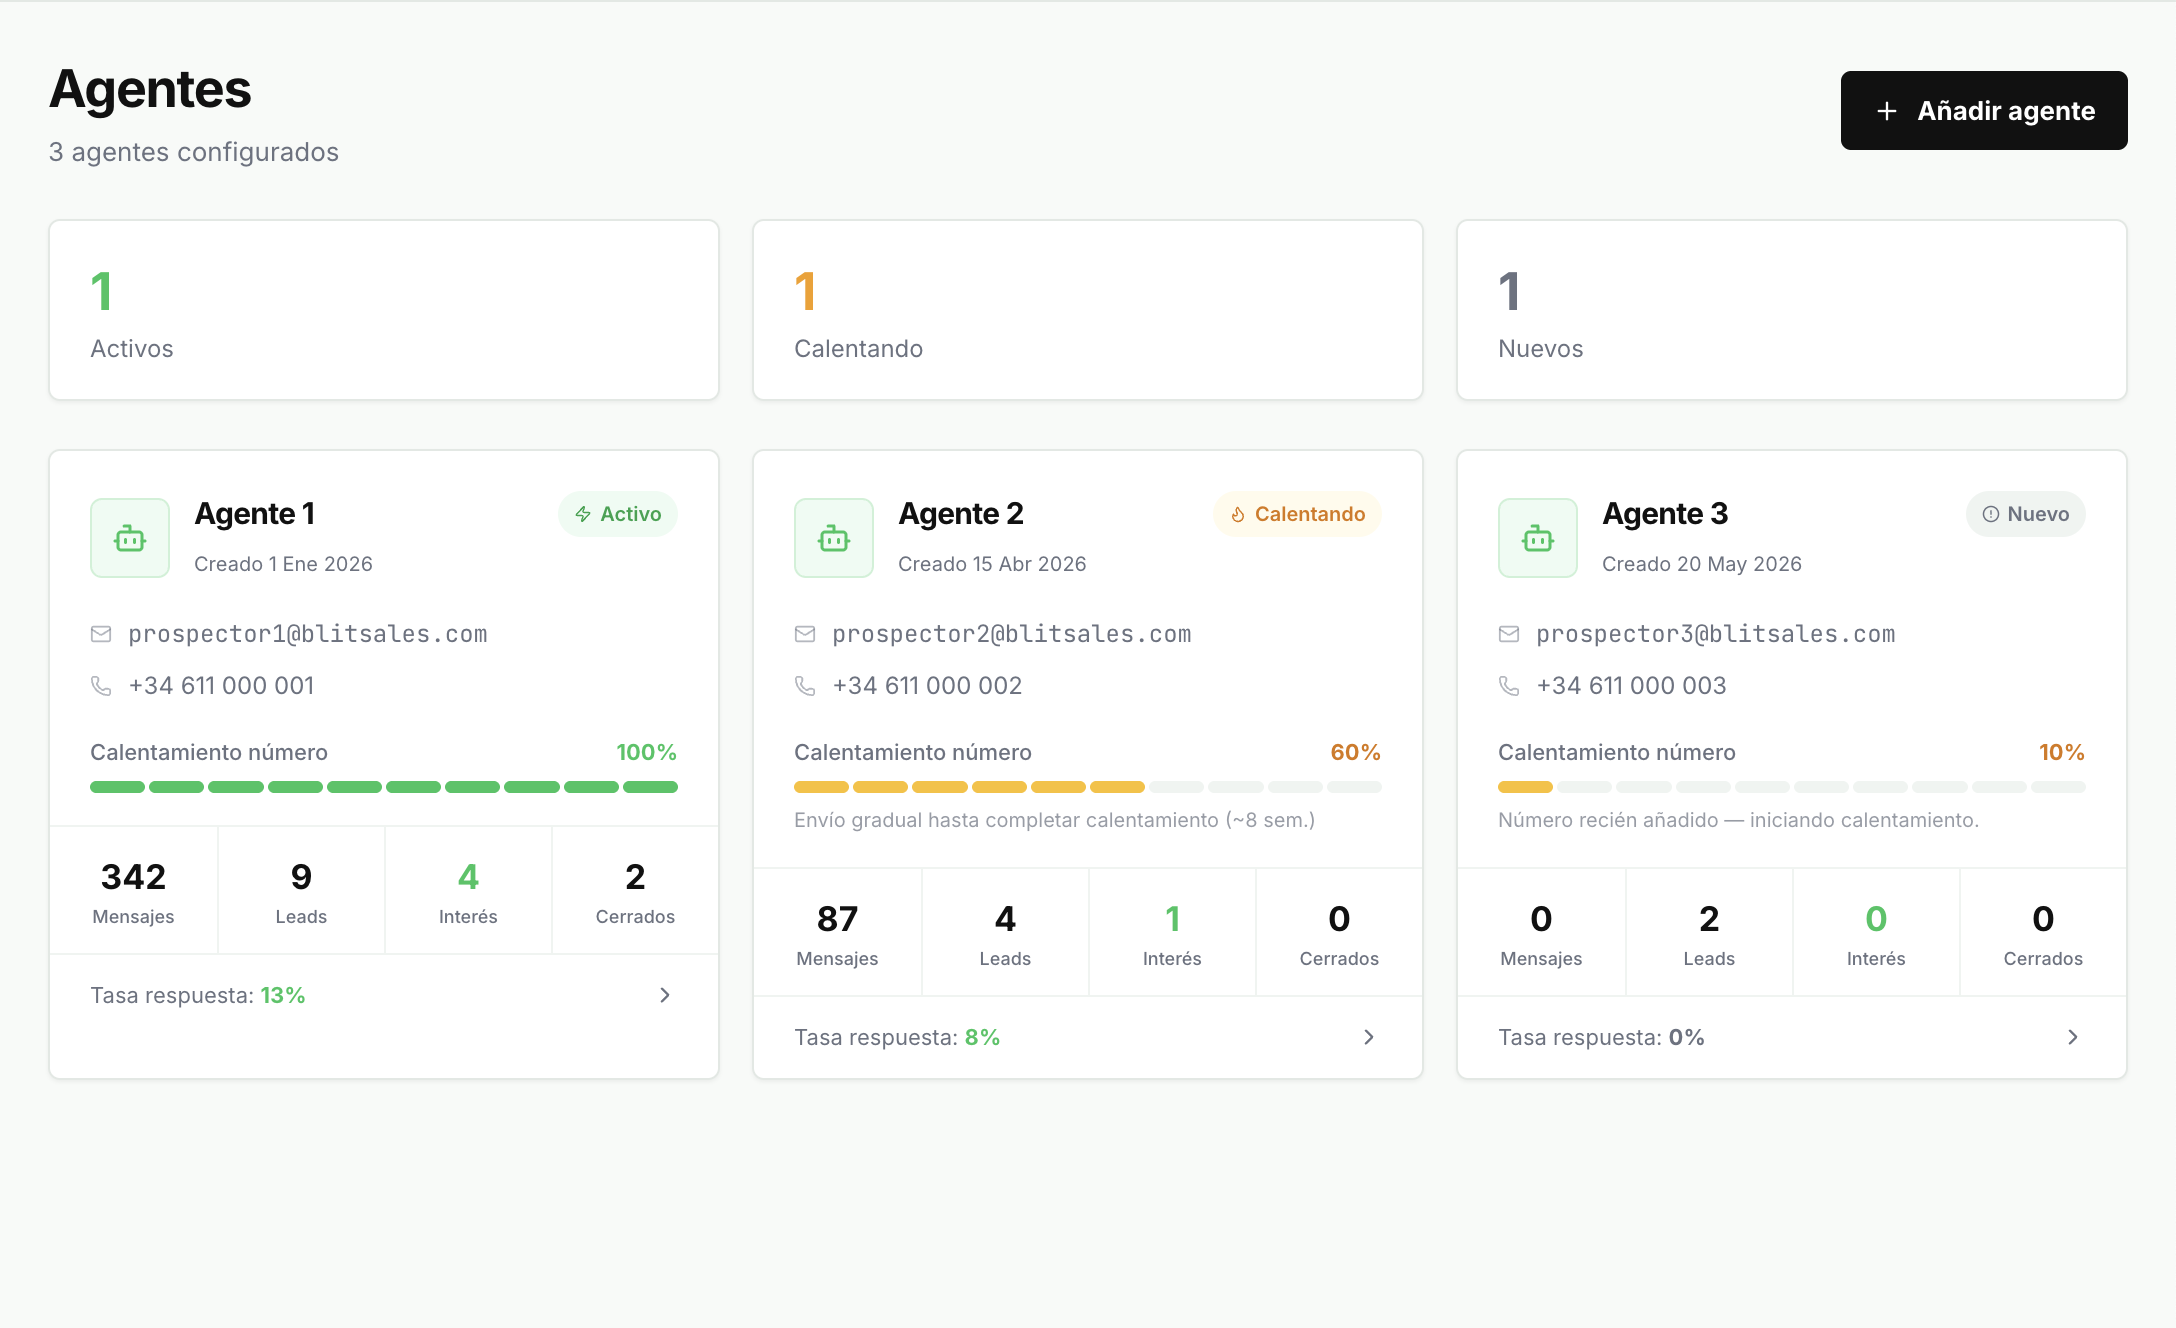
Task: Expand Agente 3 details via chevron arrow
Action: [2073, 1037]
